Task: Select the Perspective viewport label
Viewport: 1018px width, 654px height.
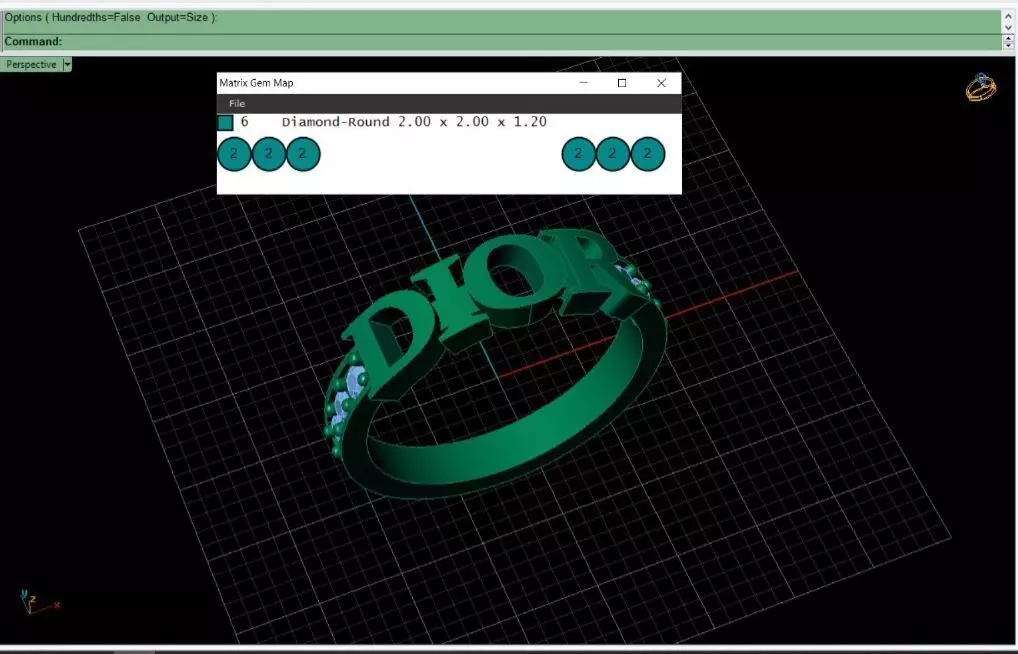Action: point(31,64)
